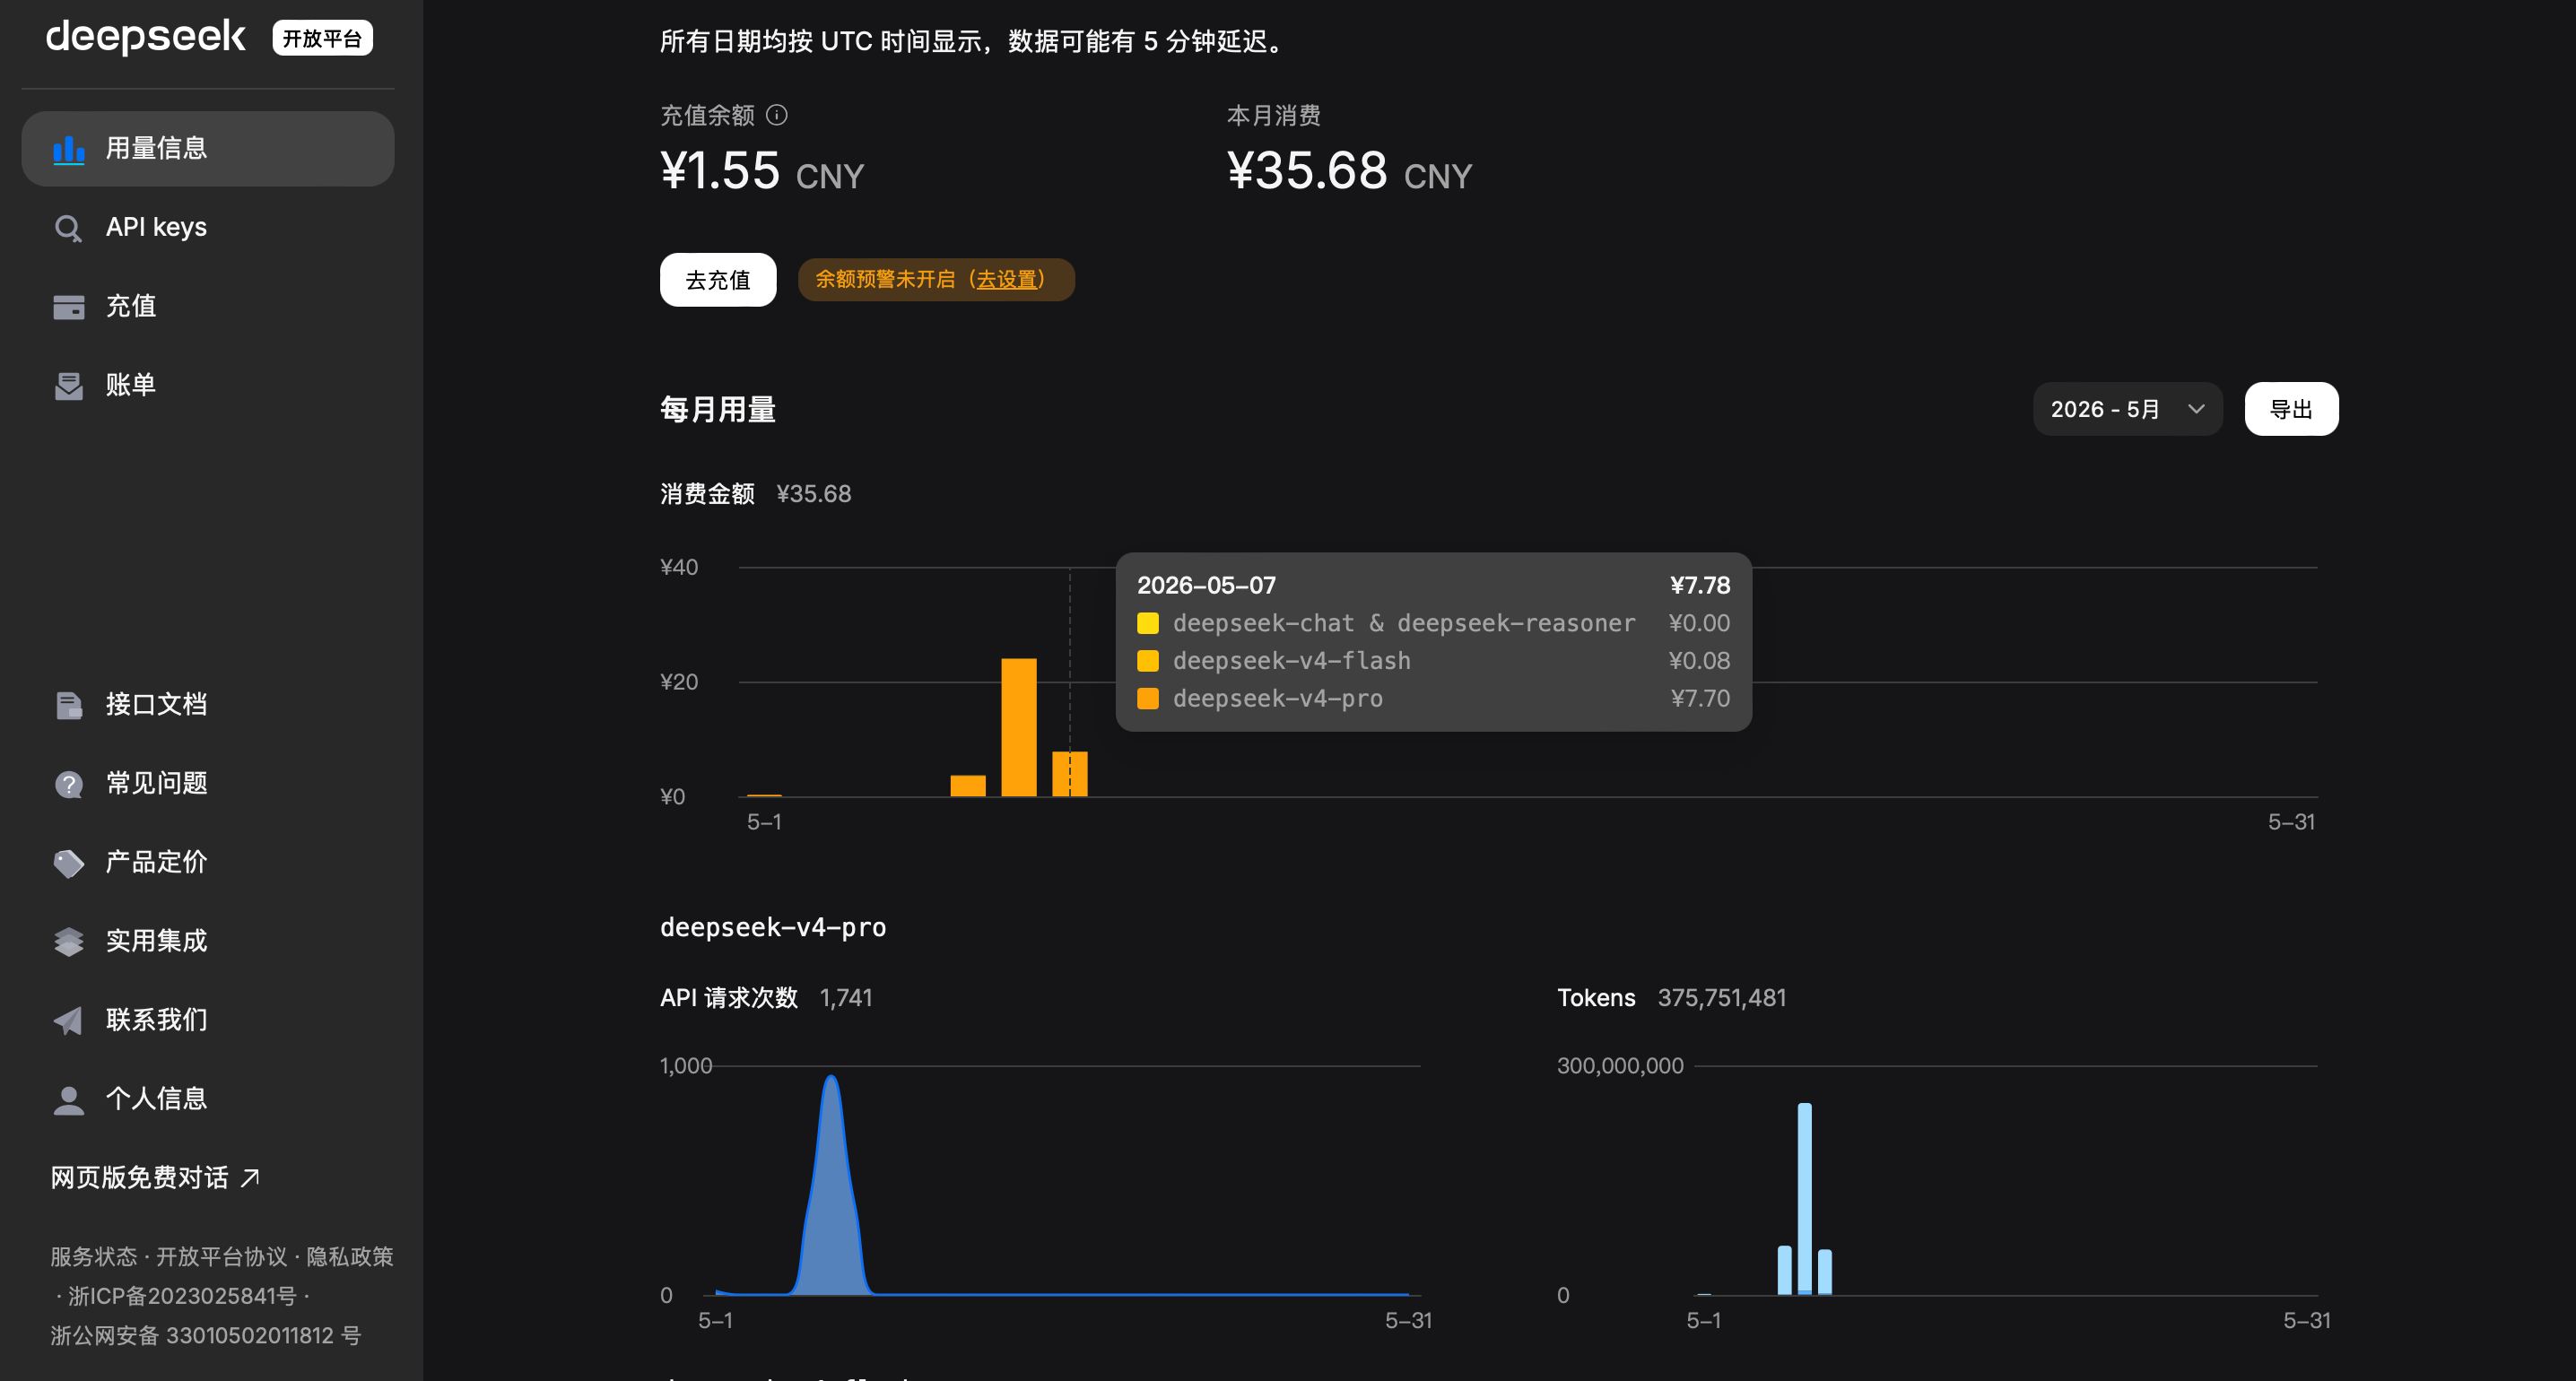Click the external arrow icon after 网页版免费对话

(x=251, y=1178)
